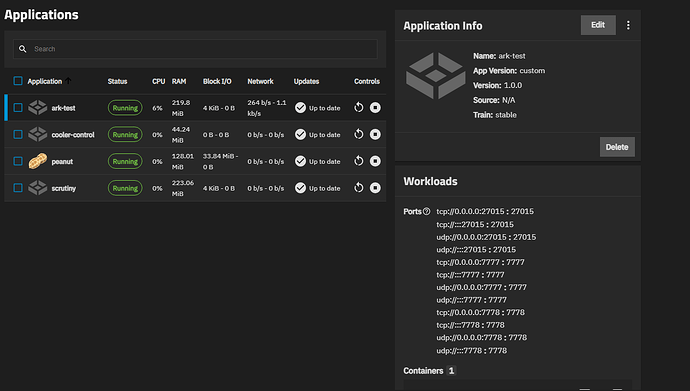The image size is (690, 391).
Task: Click the Ports help question mark icon
Action: tap(426, 212)
